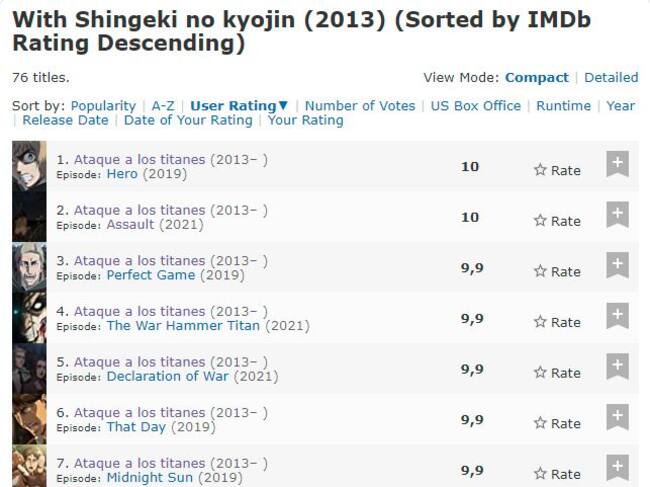650x487 pixels.
Task: Open the Hero episode thumbnail image
Action: pyautogui.click(x=29, y=166)
